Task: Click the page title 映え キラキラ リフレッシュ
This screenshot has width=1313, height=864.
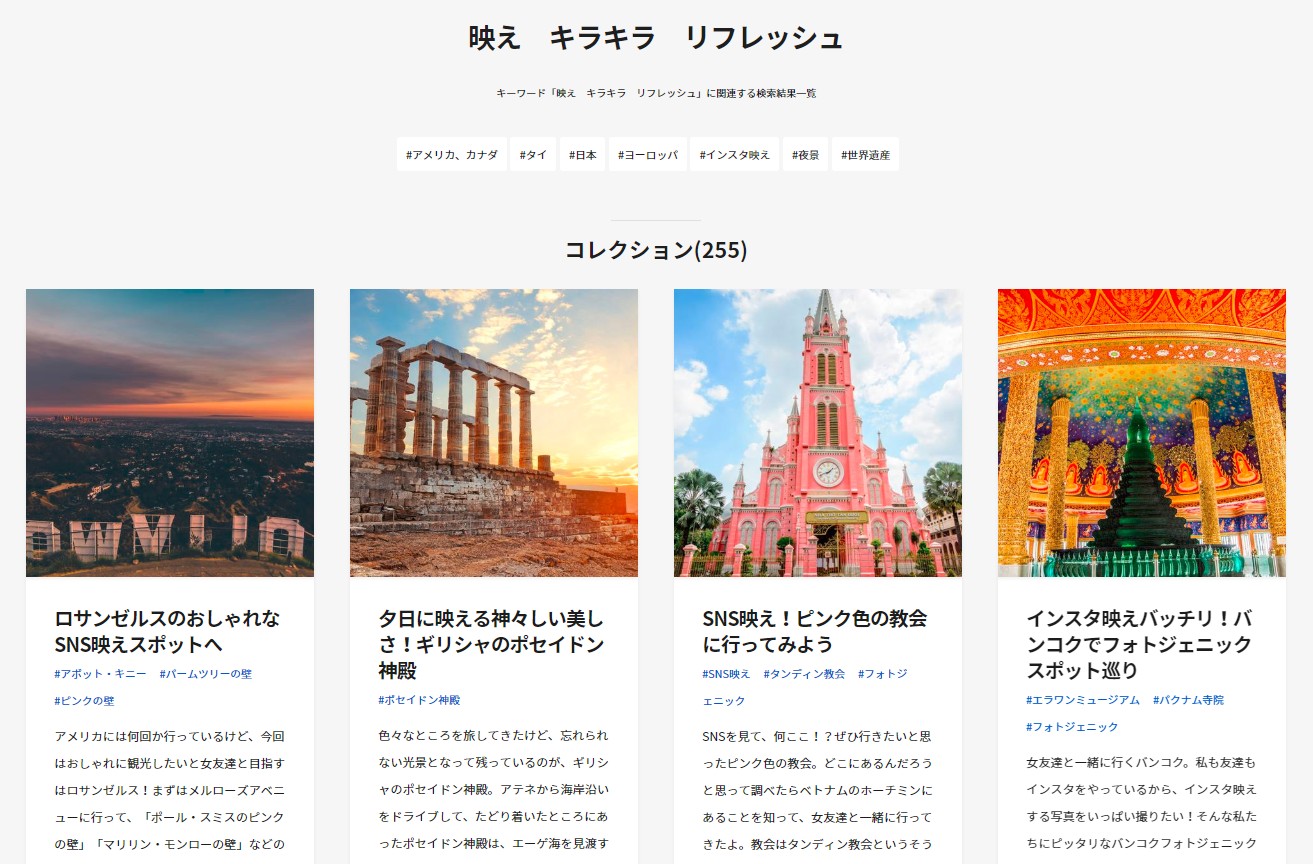Action: (x=656, y=38)
